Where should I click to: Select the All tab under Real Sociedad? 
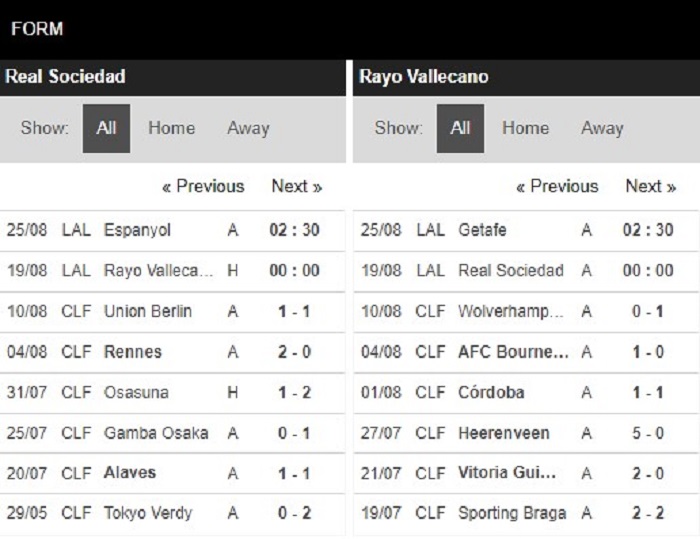pos(106,129)
